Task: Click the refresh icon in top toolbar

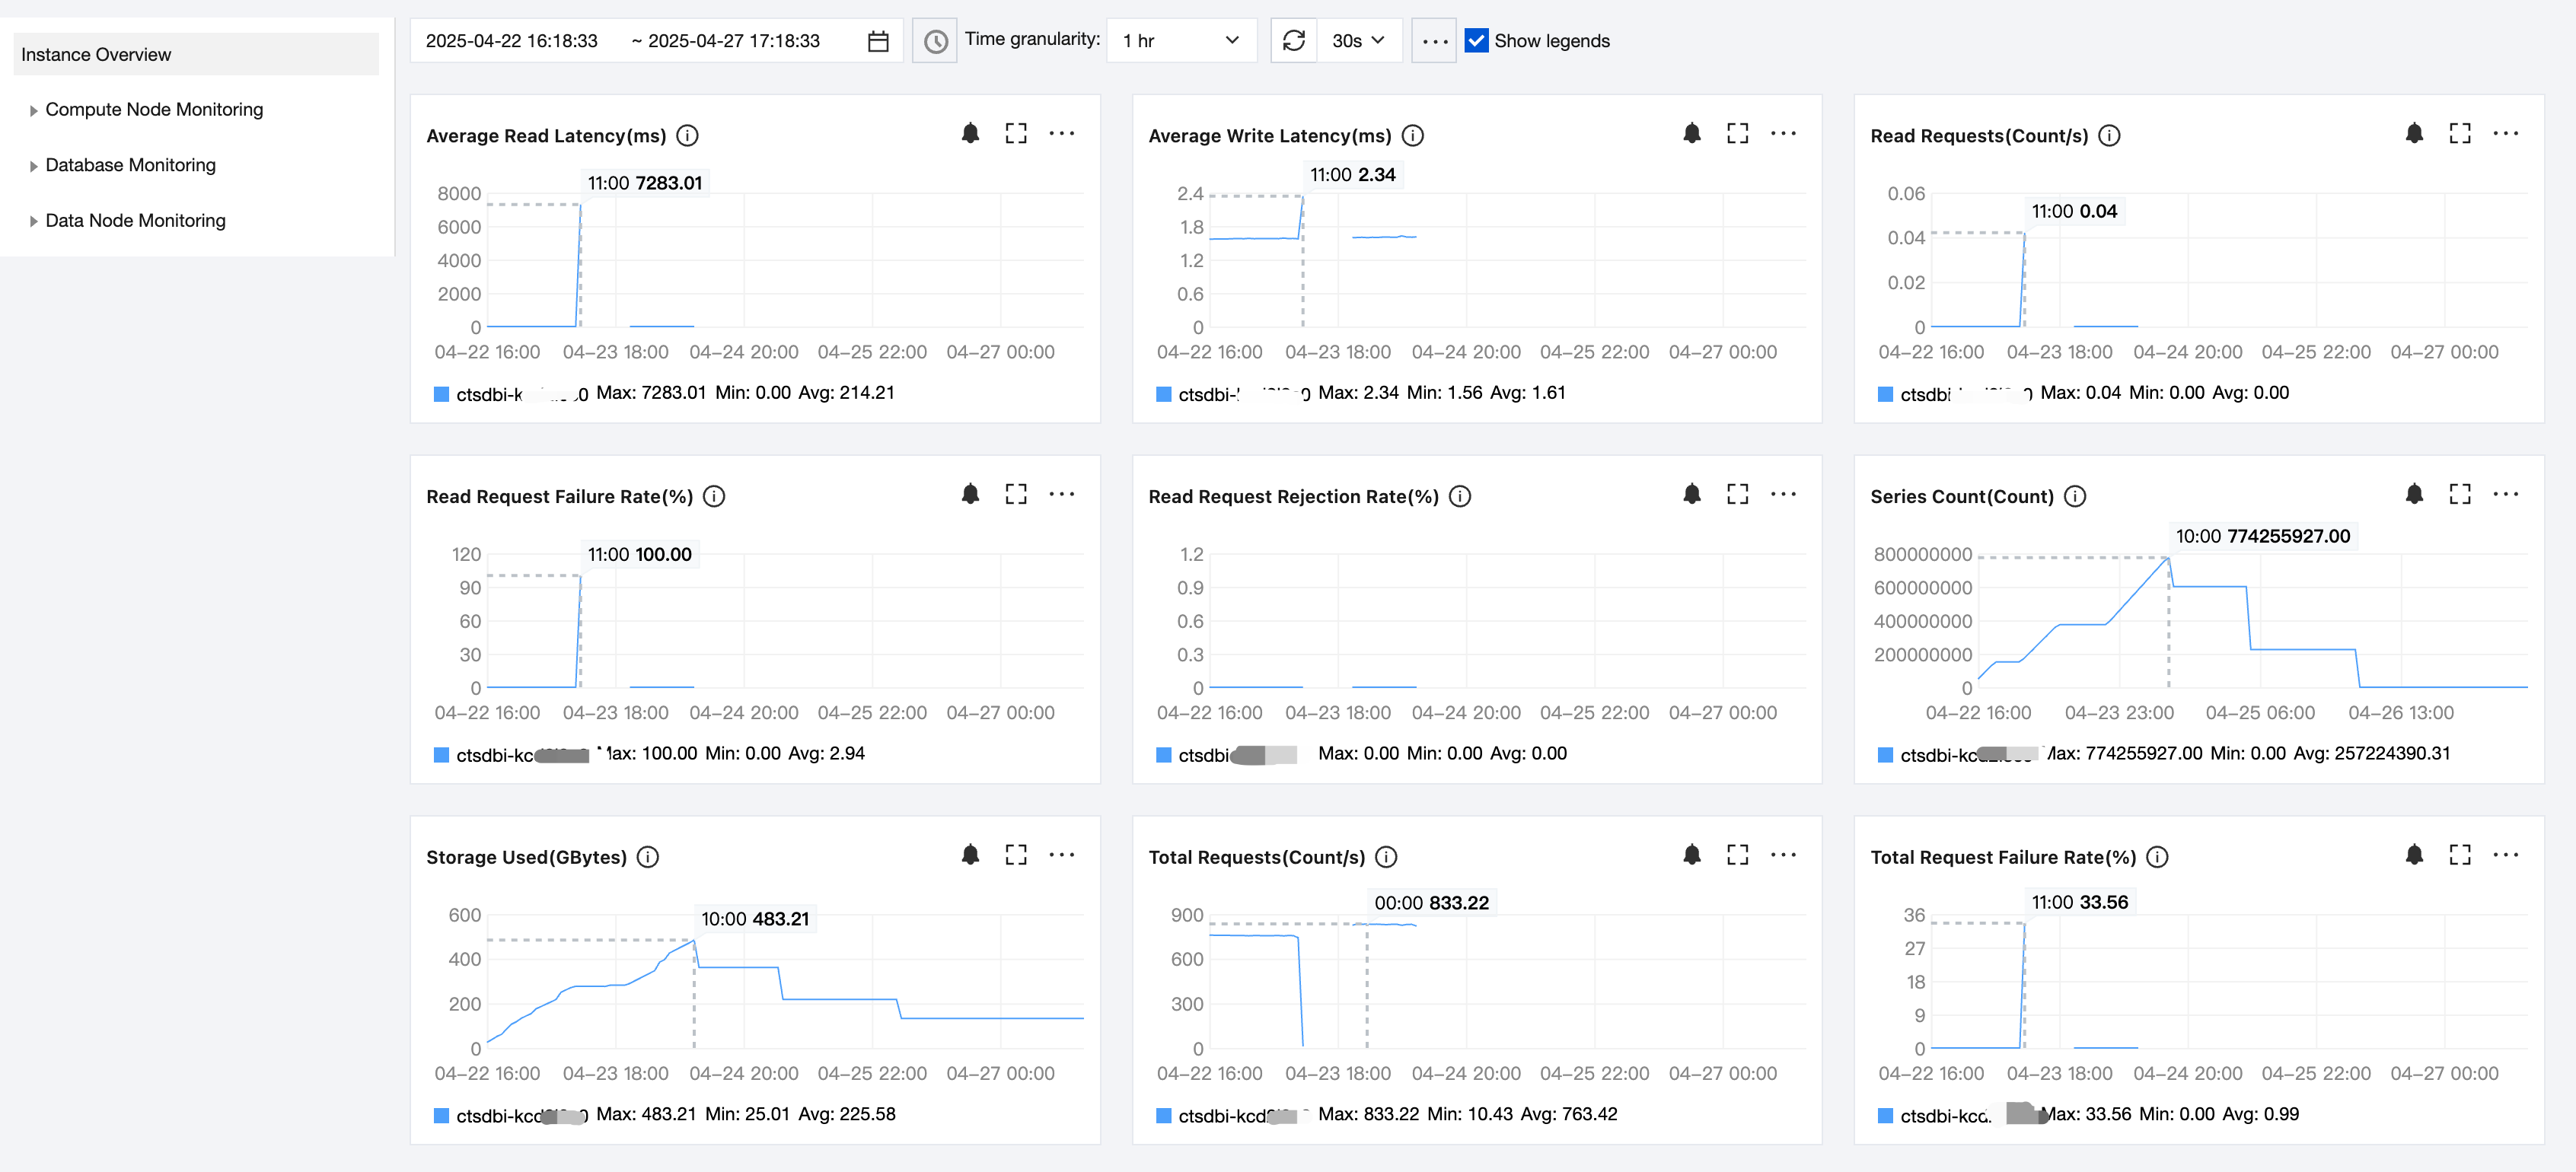Action: point(1293,41)
